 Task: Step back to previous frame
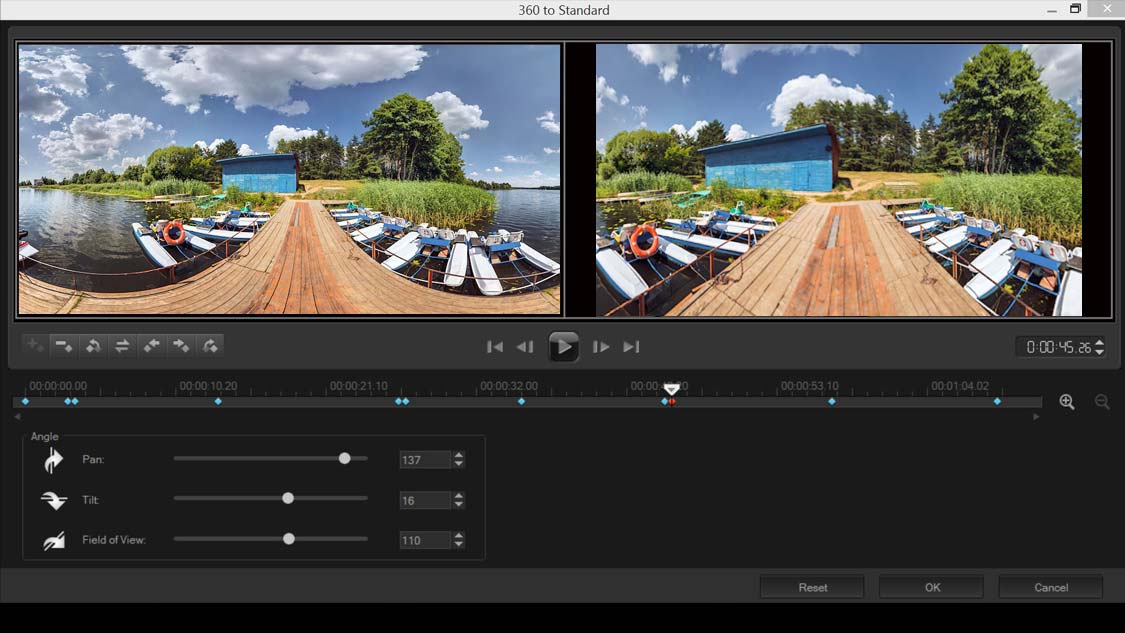pyautogui.click(x=525, y=347)
